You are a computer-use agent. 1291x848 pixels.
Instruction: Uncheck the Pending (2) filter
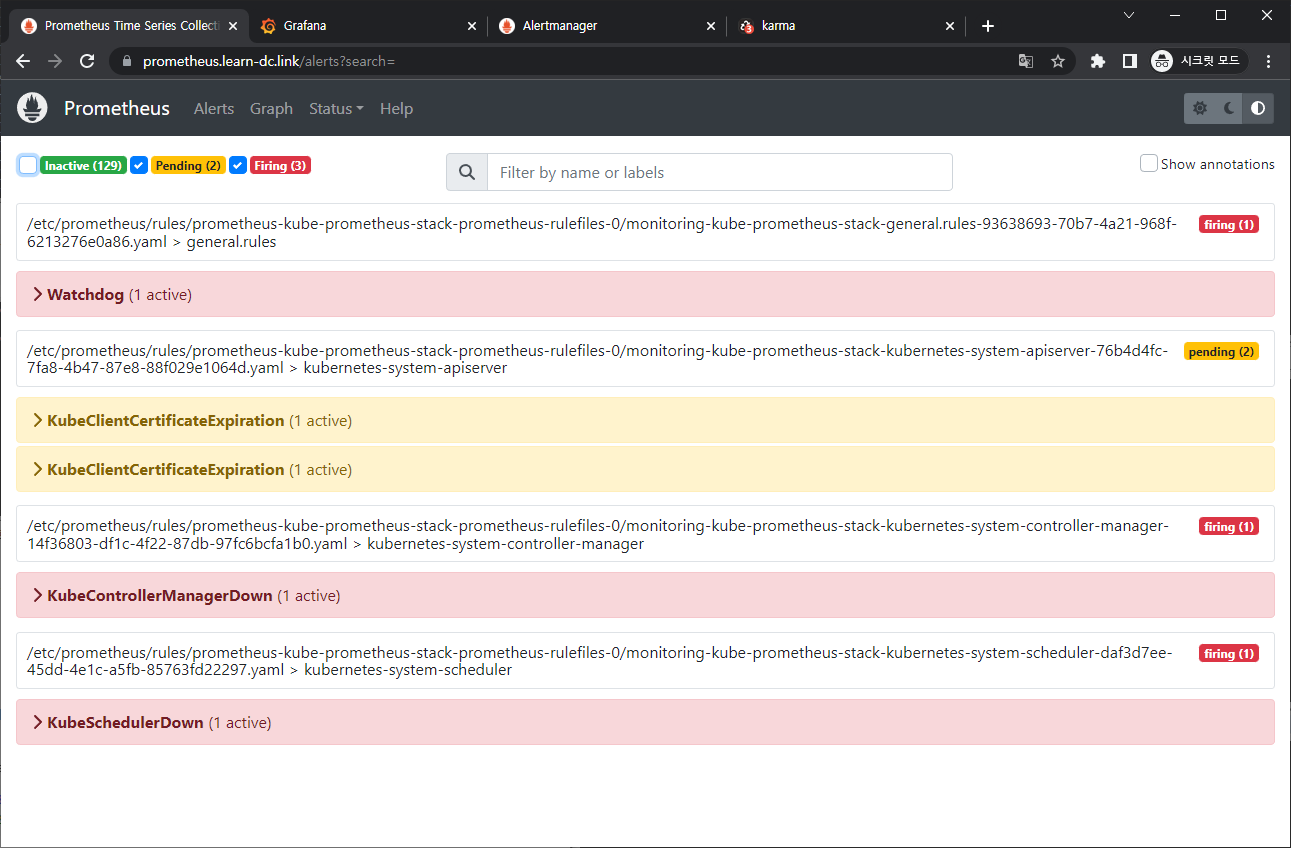[139, 165]
